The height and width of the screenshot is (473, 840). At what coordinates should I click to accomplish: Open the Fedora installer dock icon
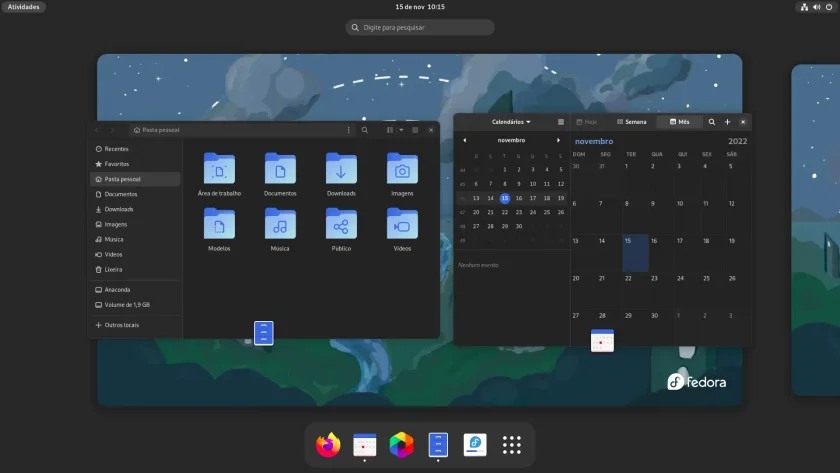click(475, 445)
